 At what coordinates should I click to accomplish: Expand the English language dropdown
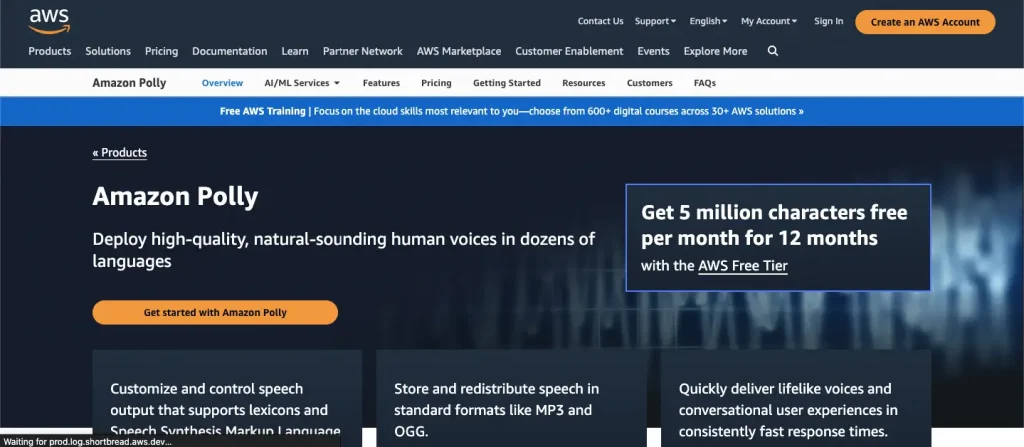[708, 21]
